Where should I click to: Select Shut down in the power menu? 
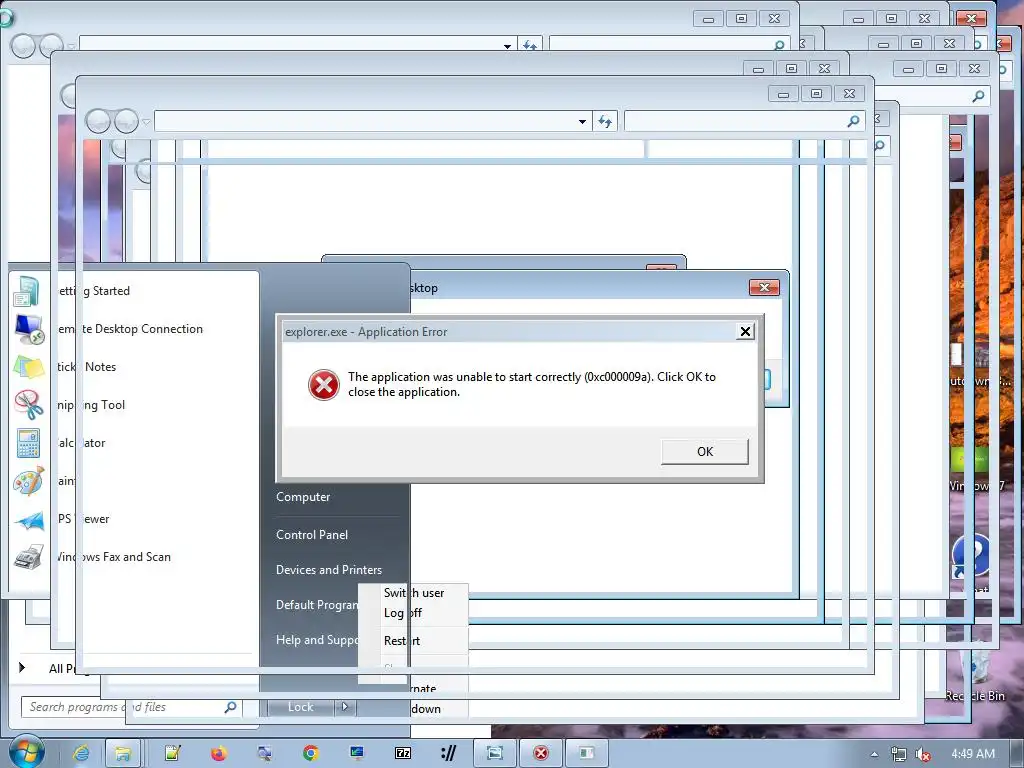pyautogui.click(x=426, y=709)
